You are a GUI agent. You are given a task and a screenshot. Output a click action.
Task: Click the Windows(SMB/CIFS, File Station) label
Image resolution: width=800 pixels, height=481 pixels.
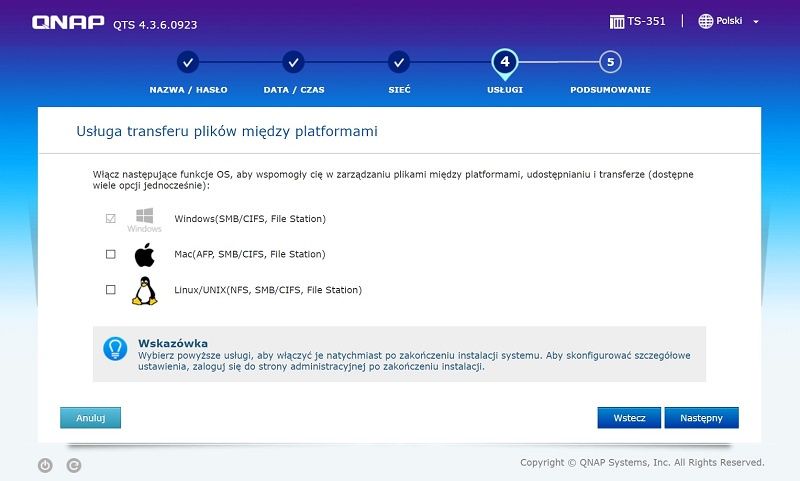point(250,219)
